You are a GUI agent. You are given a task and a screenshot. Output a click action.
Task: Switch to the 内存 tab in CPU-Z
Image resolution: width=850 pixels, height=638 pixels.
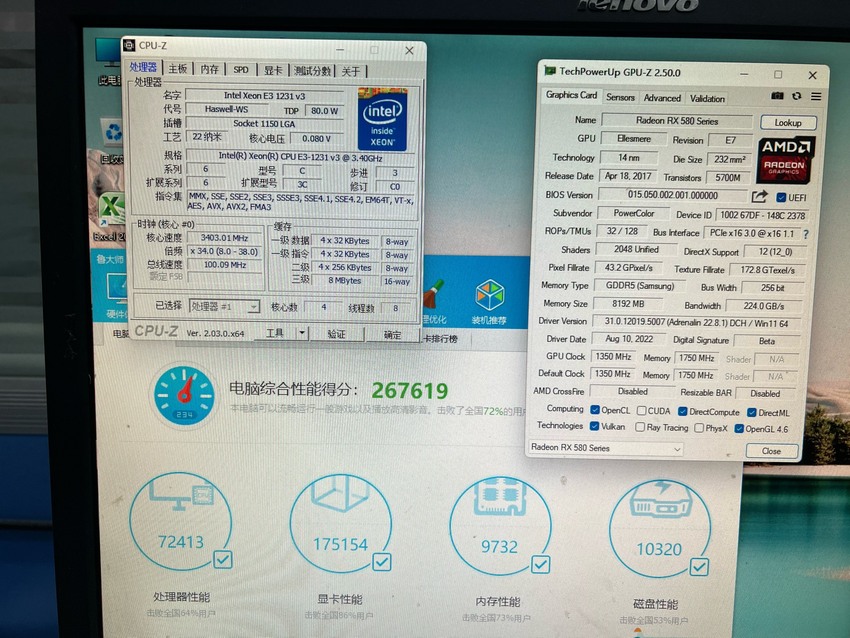click(209, 69)
